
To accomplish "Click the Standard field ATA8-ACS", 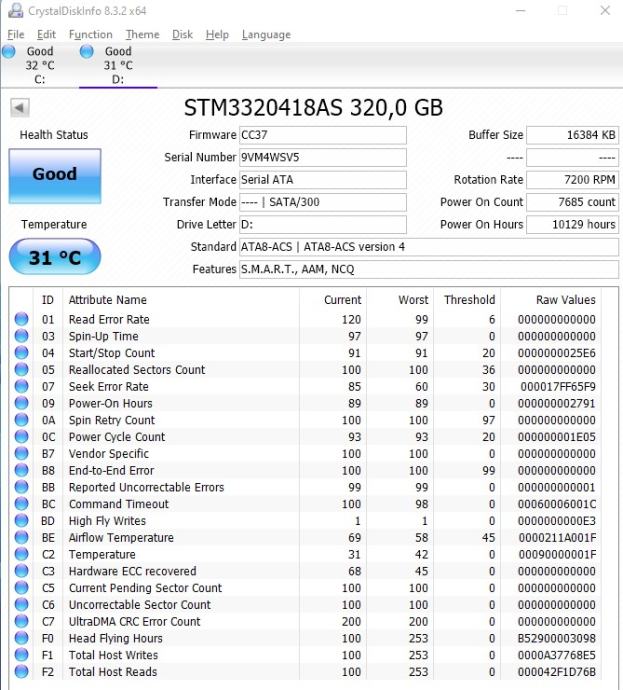I will (x=429, y=247).
